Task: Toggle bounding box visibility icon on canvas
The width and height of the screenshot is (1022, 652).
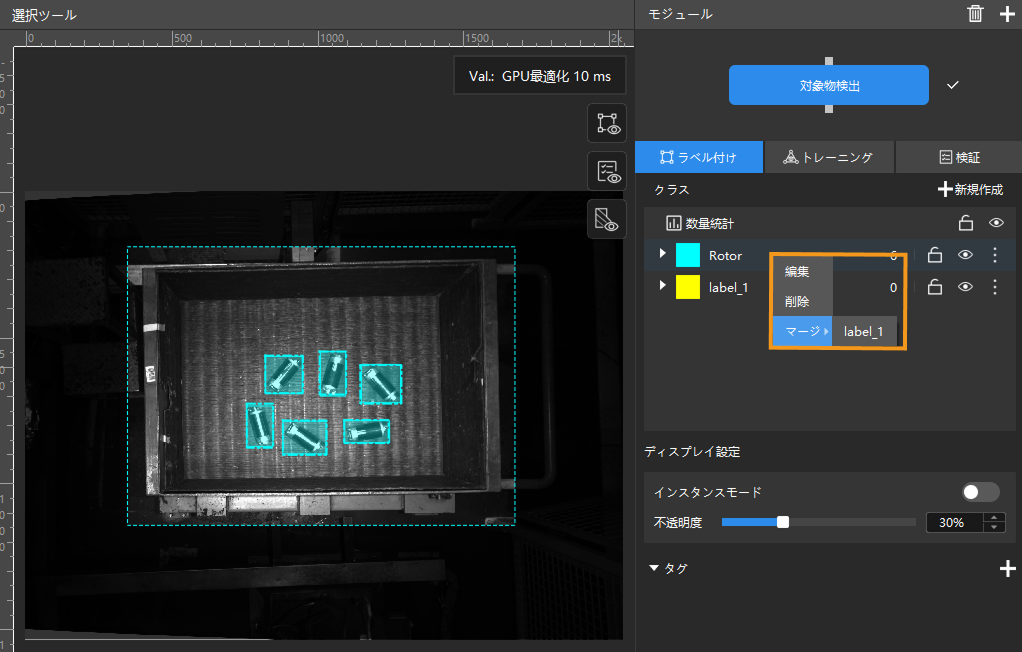Action: (x=607, y=123)
